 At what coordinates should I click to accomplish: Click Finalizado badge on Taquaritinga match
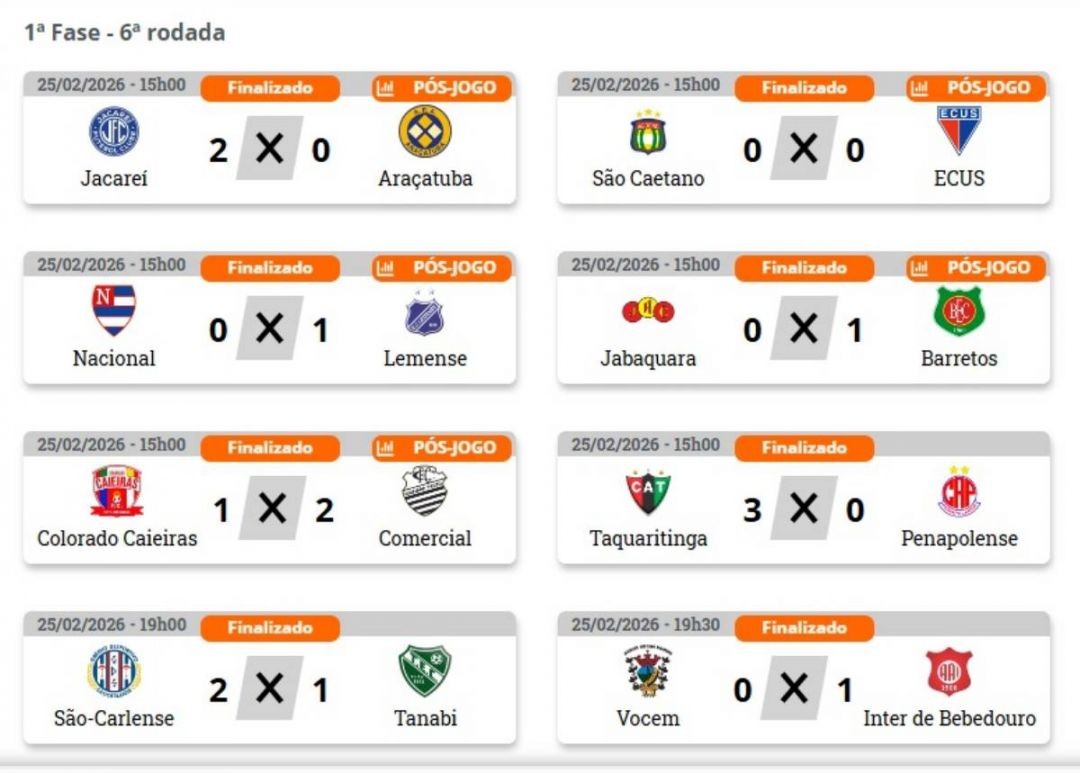coord(804,448)
